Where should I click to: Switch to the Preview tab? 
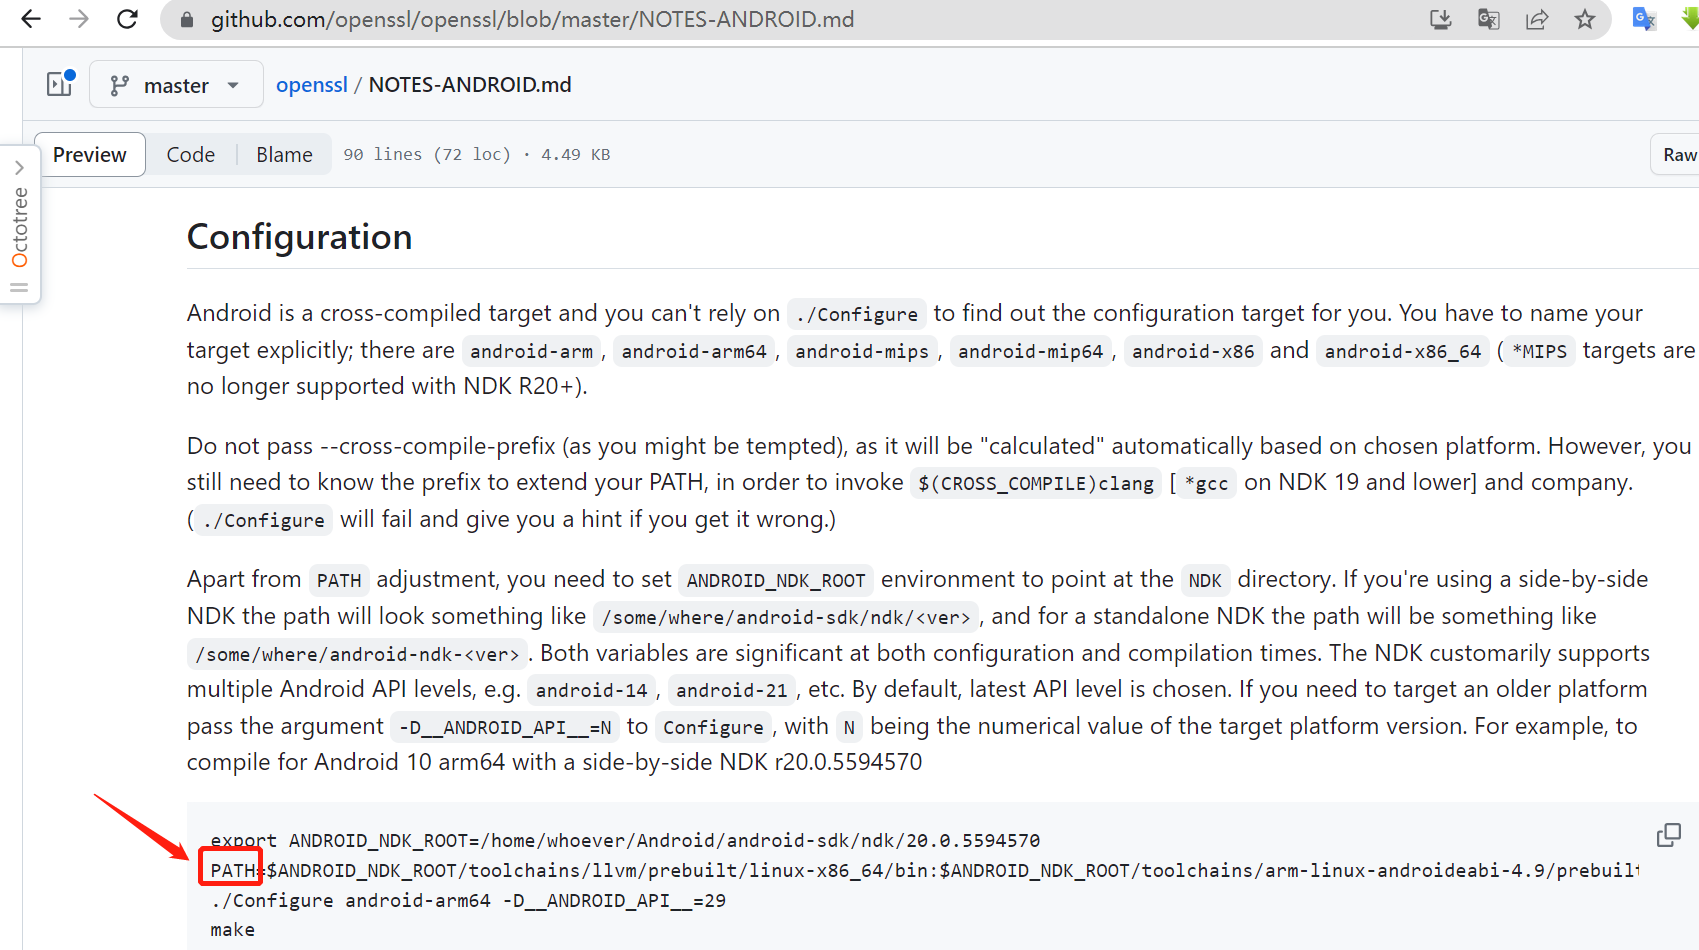click(90, 155)
